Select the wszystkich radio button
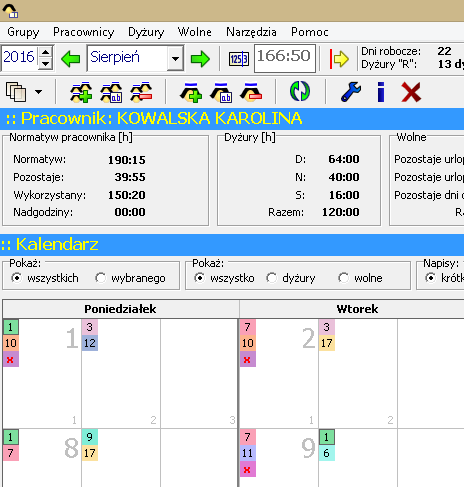464x487 pixels. coord(16,278)
